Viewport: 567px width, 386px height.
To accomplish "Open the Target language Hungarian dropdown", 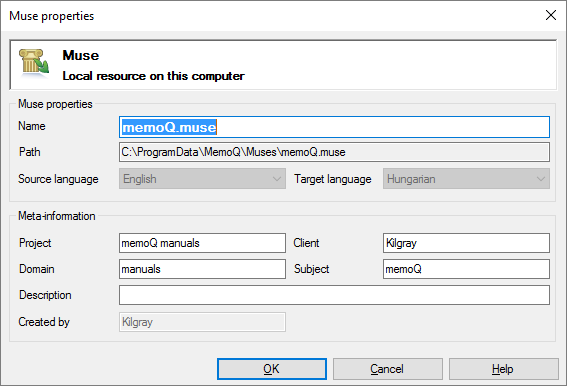I will point(466,179).
